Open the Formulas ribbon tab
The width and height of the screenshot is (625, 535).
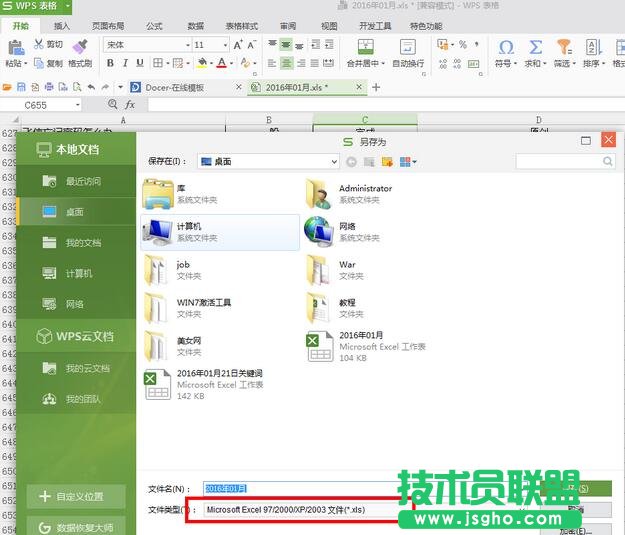(154, 26)
